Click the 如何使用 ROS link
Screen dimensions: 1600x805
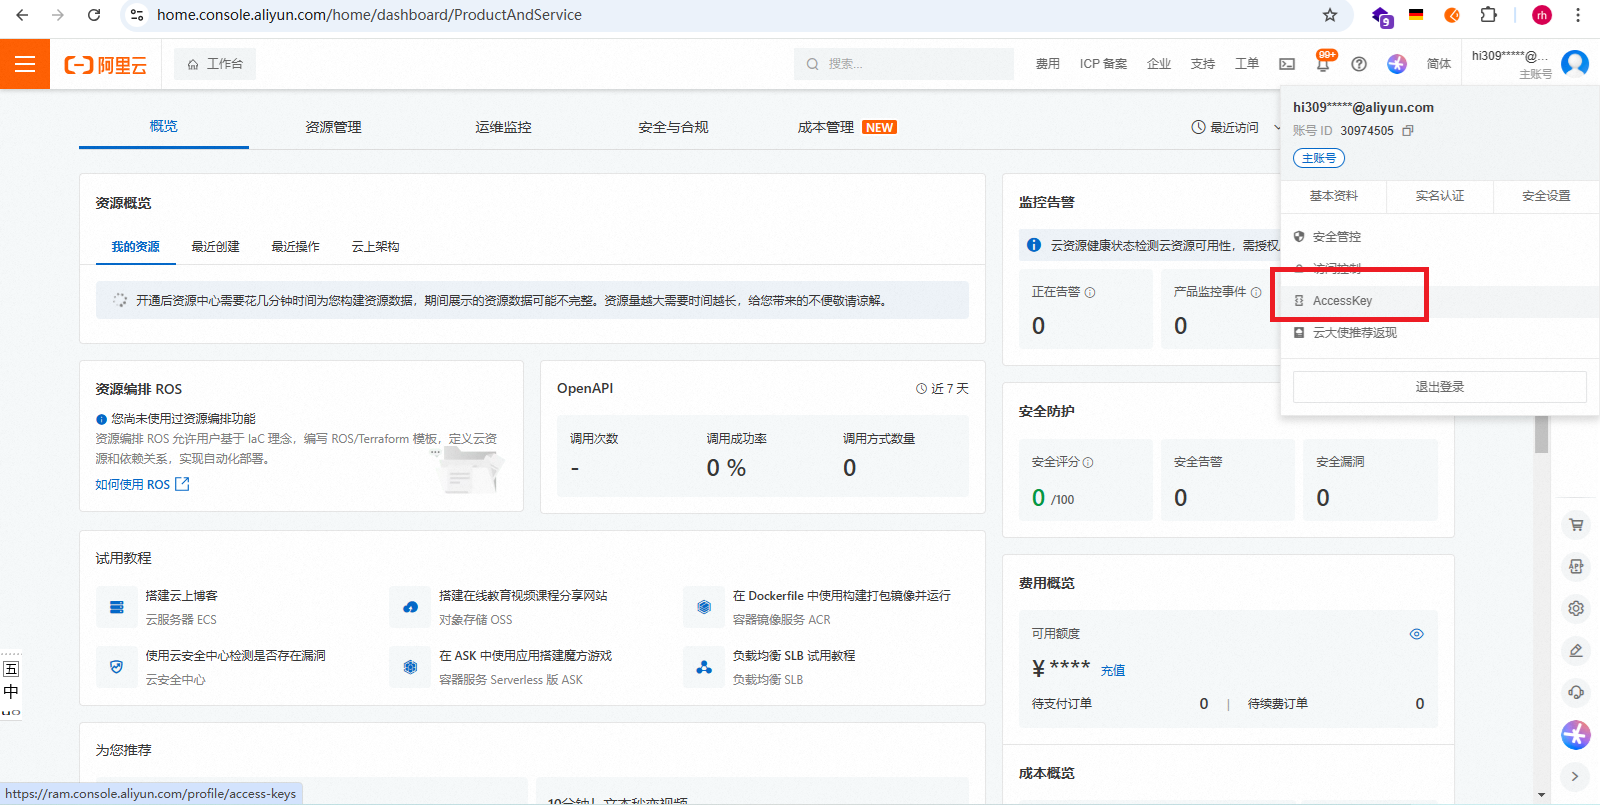pyautogui.click(x=142, y=485)
